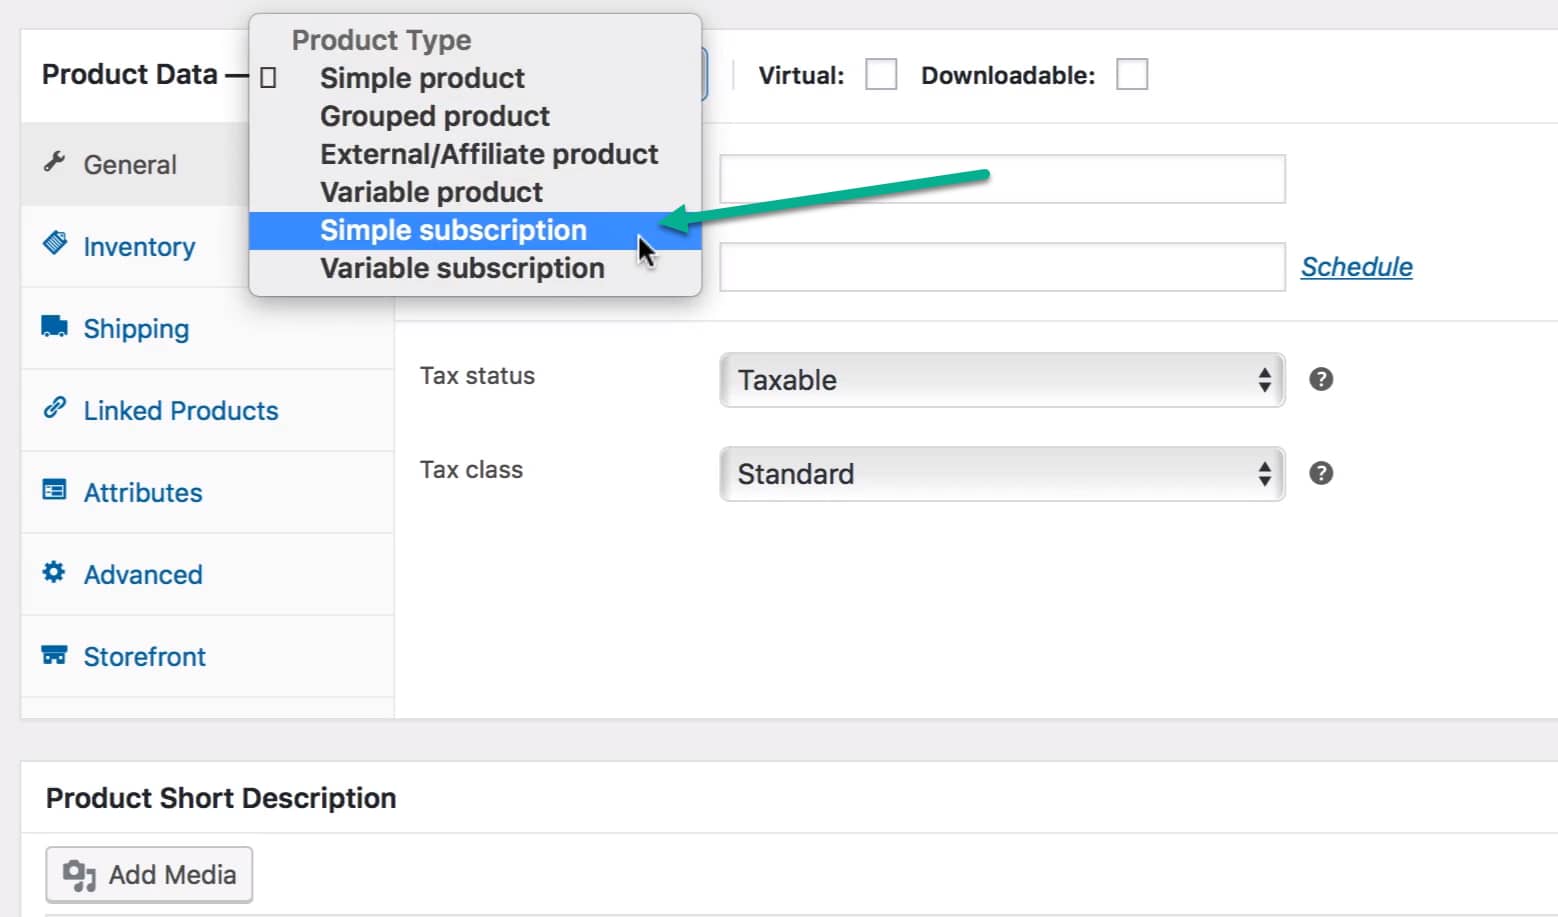Viewport: 1558px width, 917px height.
Task: Enable the Virtual checkbox
Action: coord(881,75)
